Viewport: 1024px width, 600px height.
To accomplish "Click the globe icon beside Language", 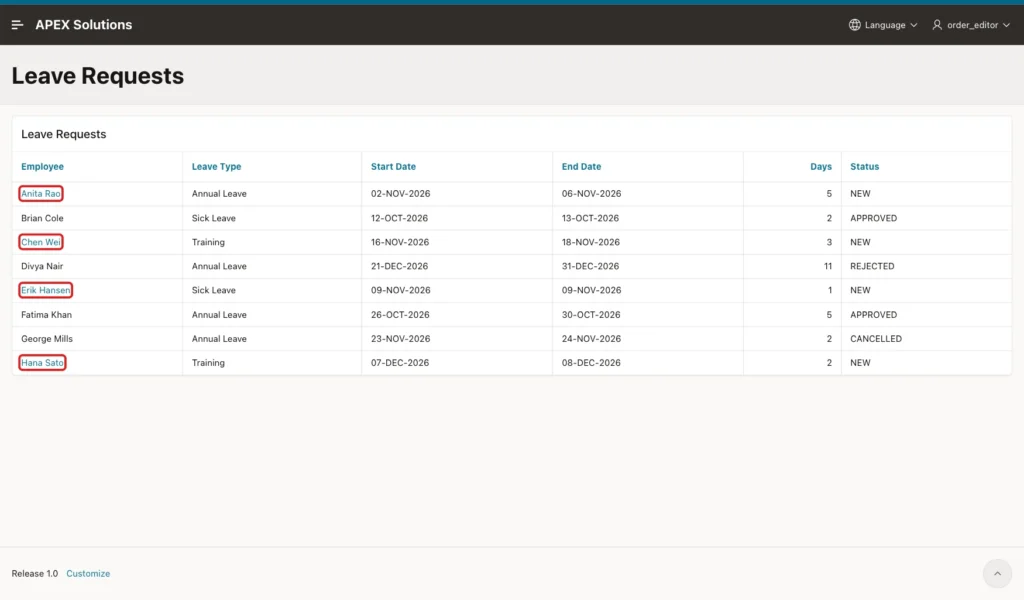I will [x=854, y=25].
